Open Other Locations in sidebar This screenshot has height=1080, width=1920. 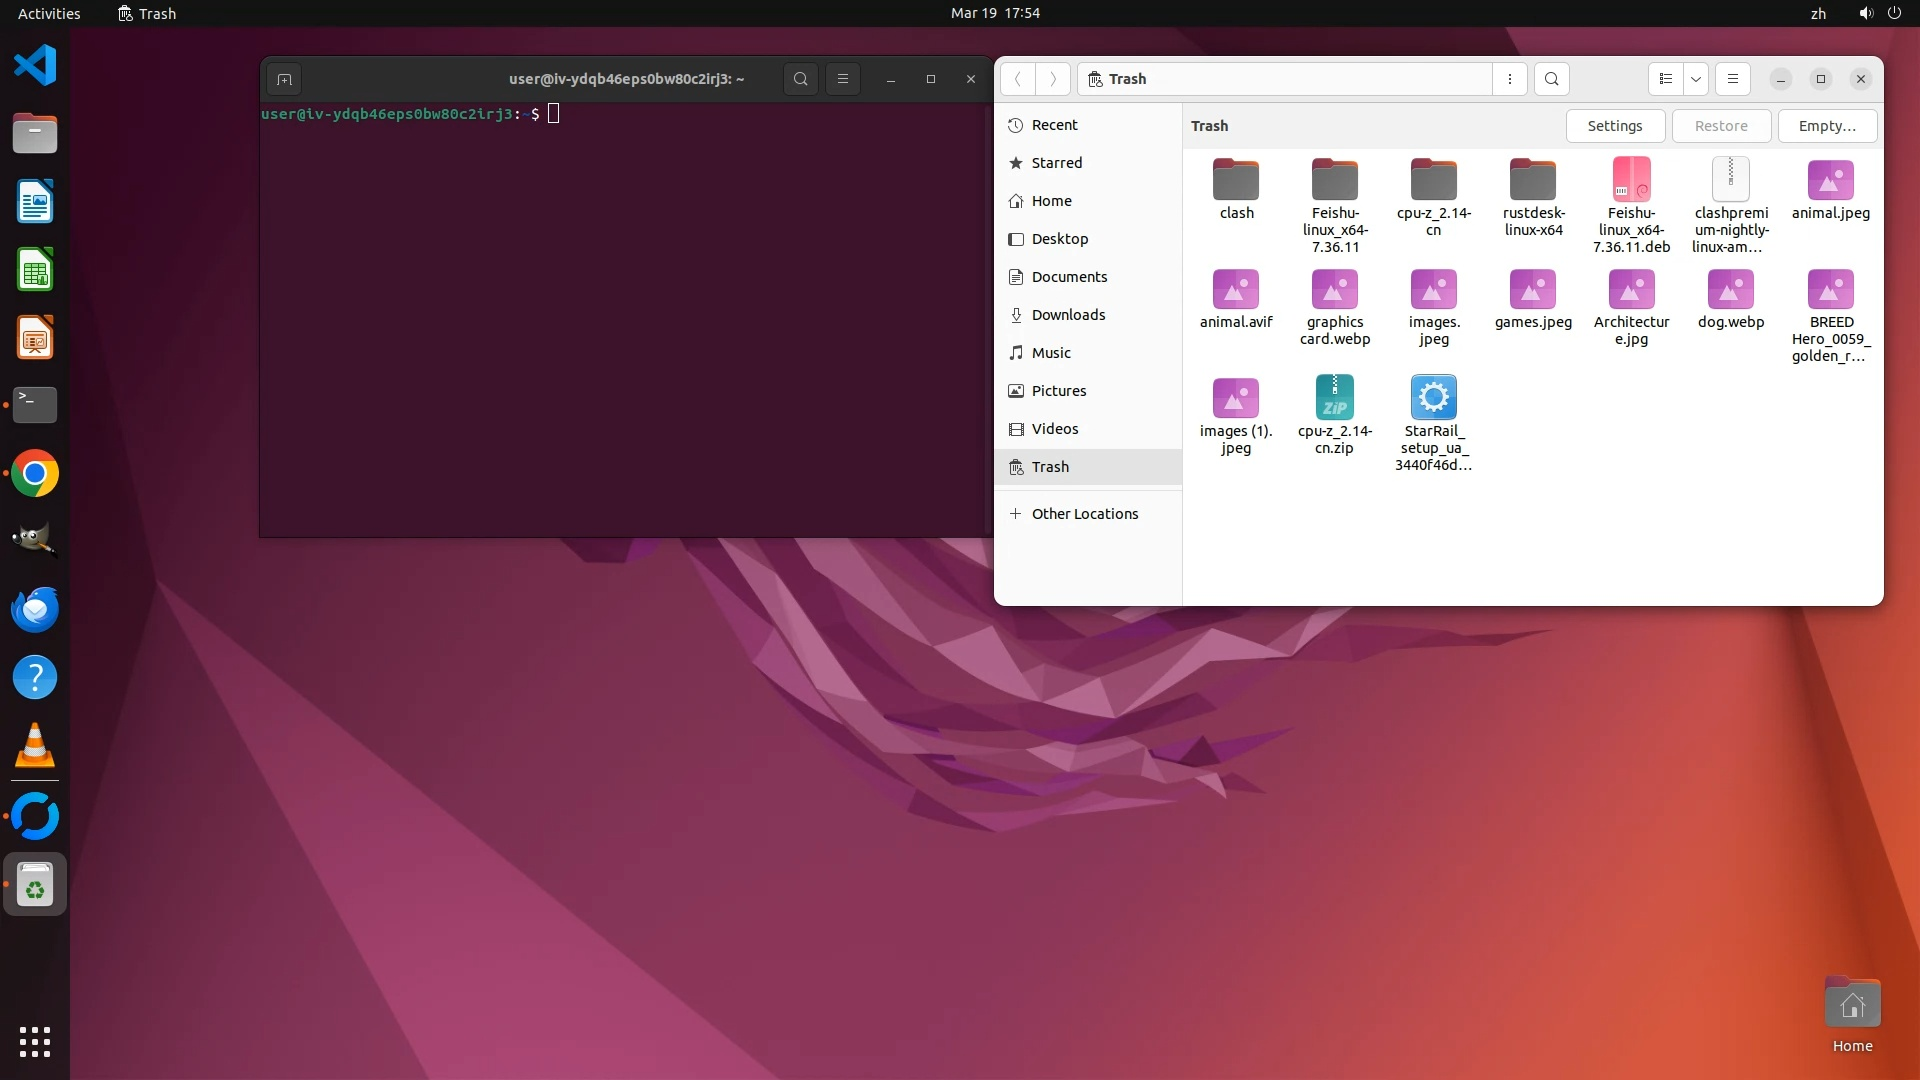[x=1084, y=514]
